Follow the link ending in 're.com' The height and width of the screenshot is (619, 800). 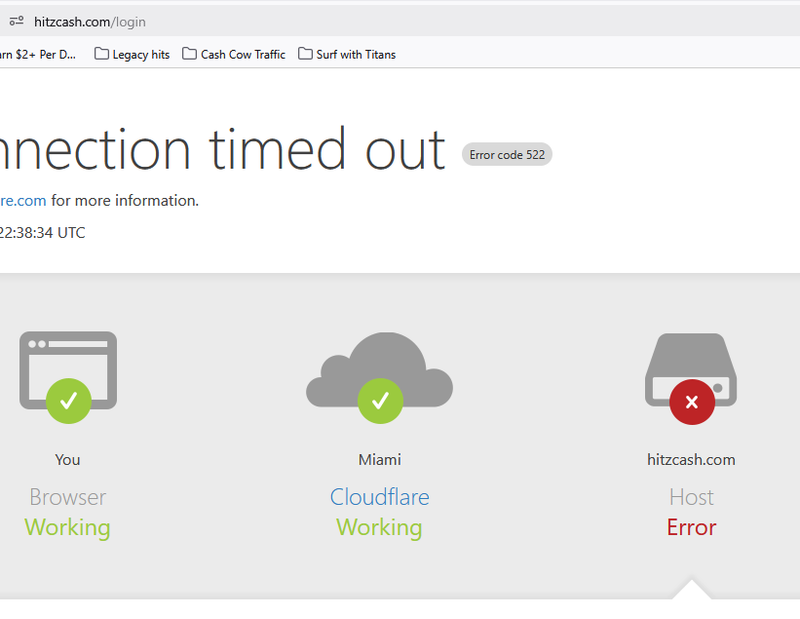23,200
